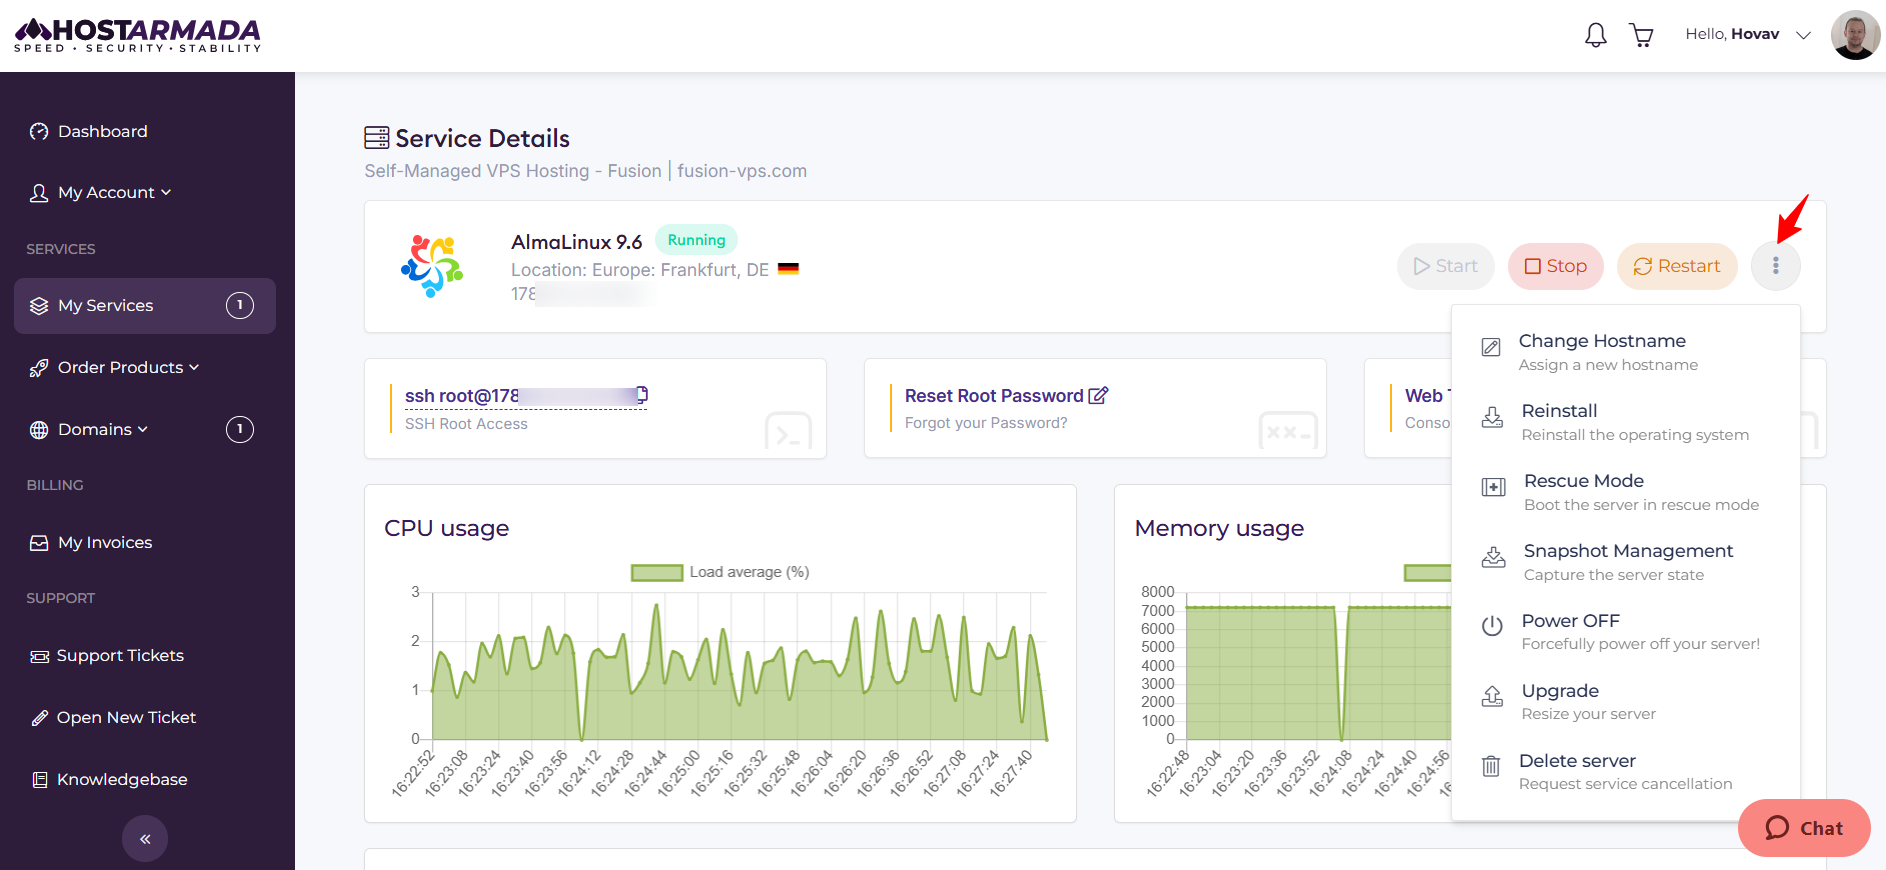
Task: Click Reset Root Password link
Action: [994, 396]
